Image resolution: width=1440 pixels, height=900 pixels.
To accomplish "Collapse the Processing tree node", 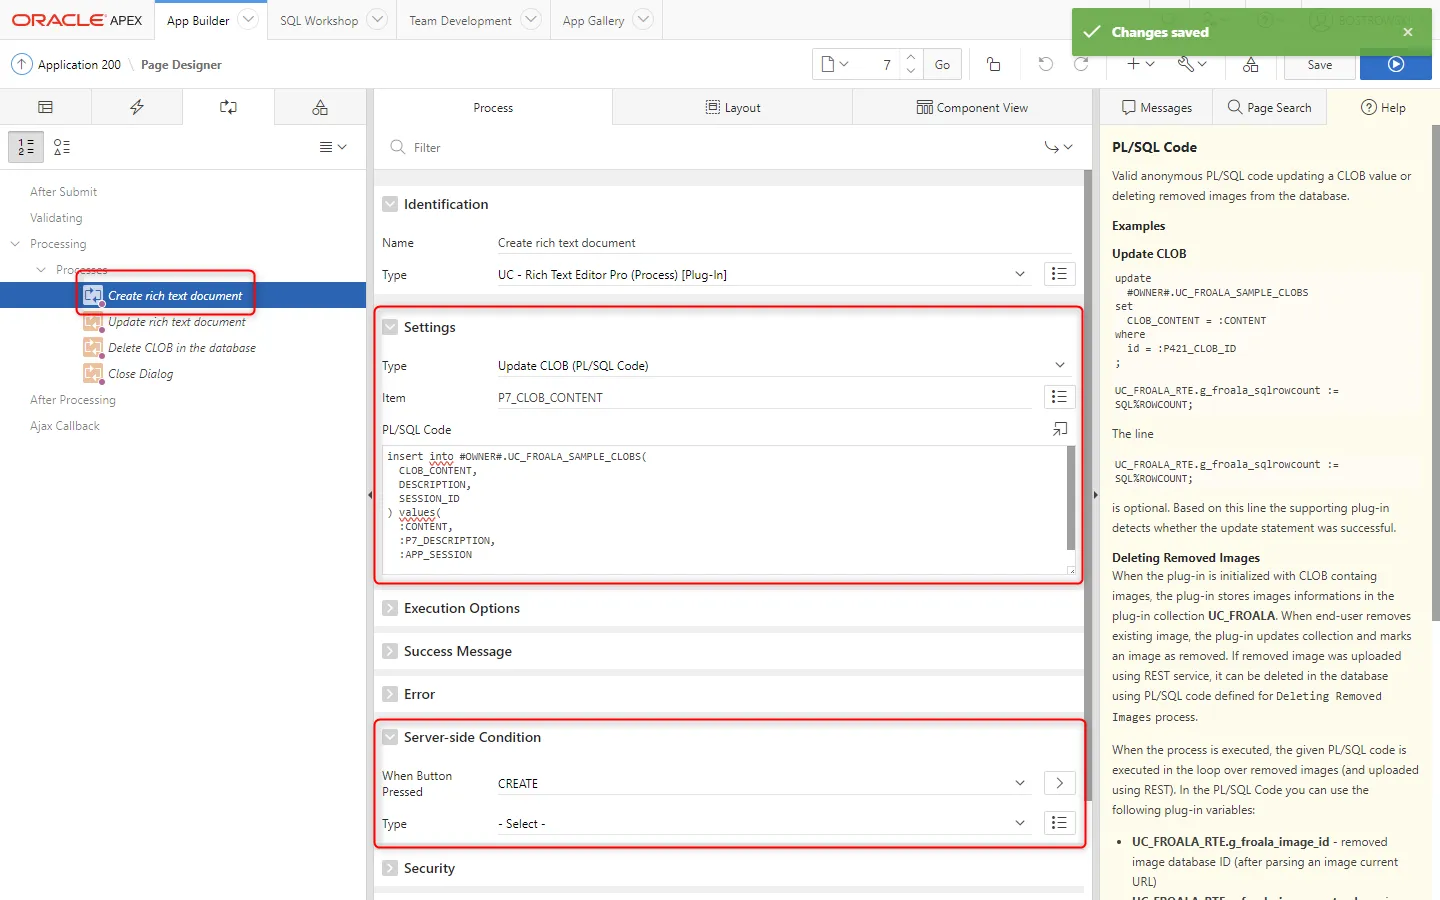I will [16, 244].
